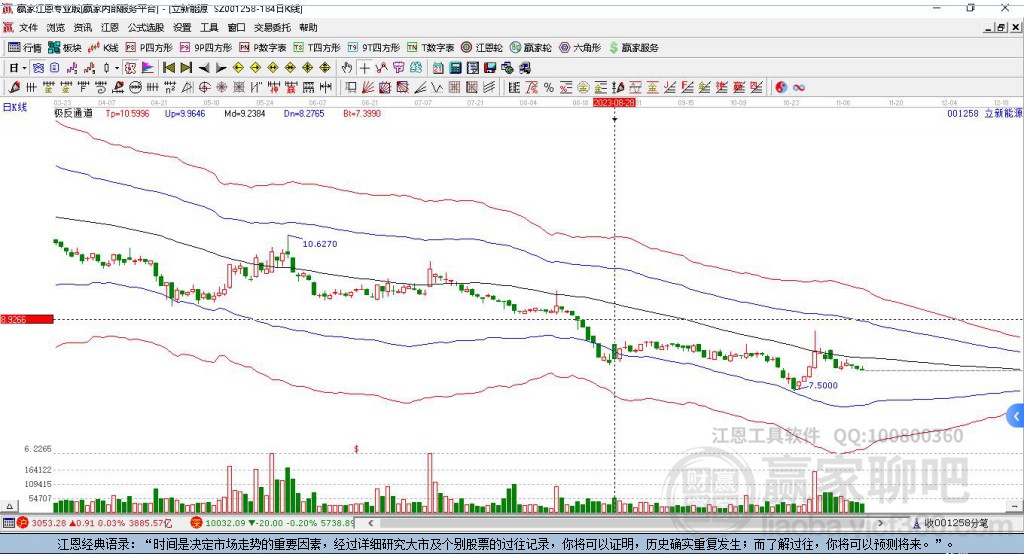Viewport: 1024px width, 554px height.
Task: Step forward with the black right arrow
Action: pos(220,68)
